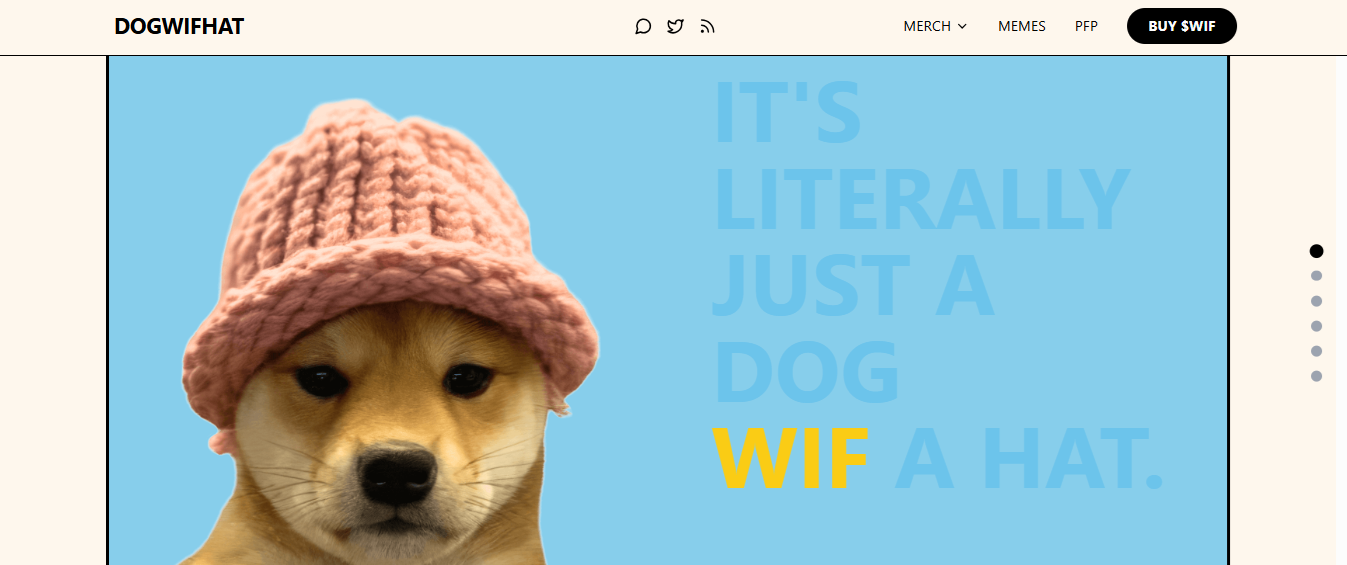This screenshot has width=1347, height=565.
Task: Jump to the fourth section dot
Action: [1316, 326]
